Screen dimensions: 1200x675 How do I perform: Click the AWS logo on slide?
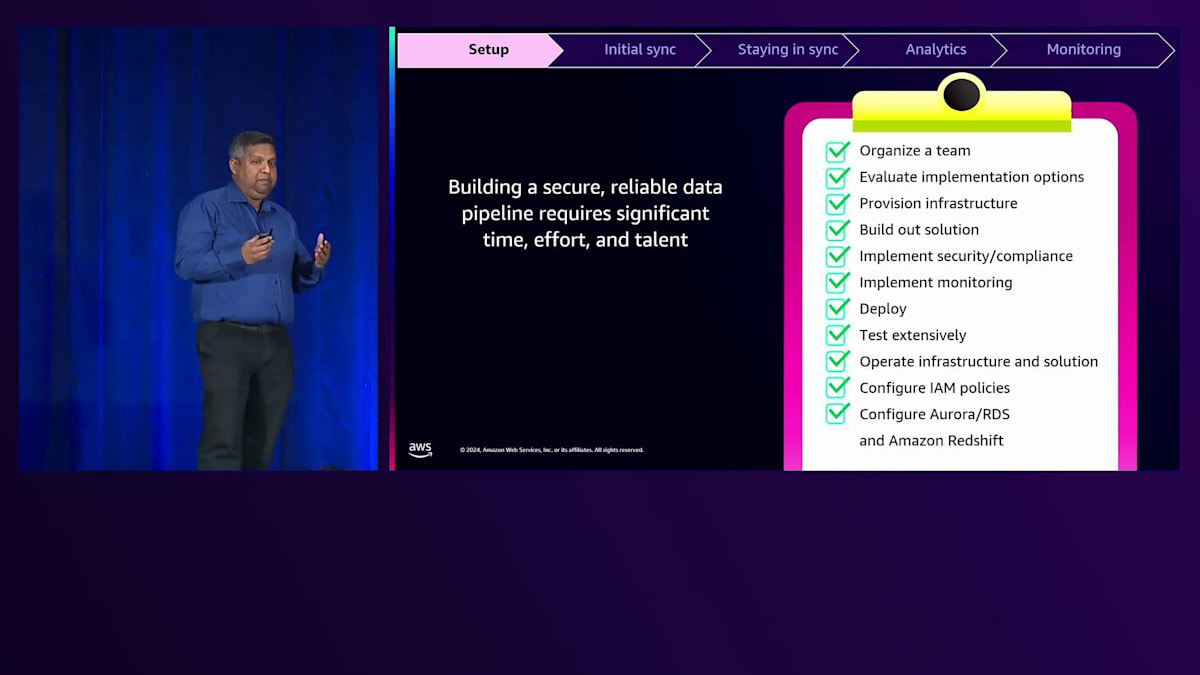click(420, 450)
